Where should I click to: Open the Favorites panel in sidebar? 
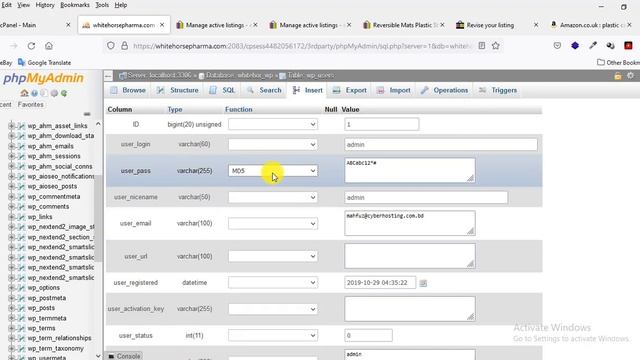[31, 104]
